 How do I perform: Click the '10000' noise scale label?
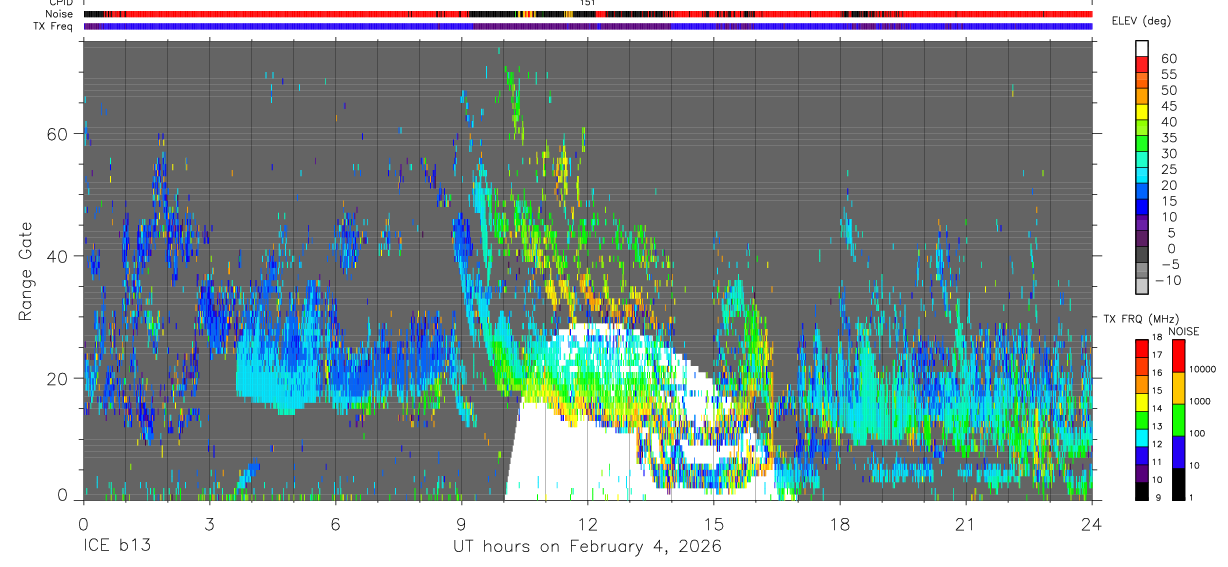tap(1204, 369)
